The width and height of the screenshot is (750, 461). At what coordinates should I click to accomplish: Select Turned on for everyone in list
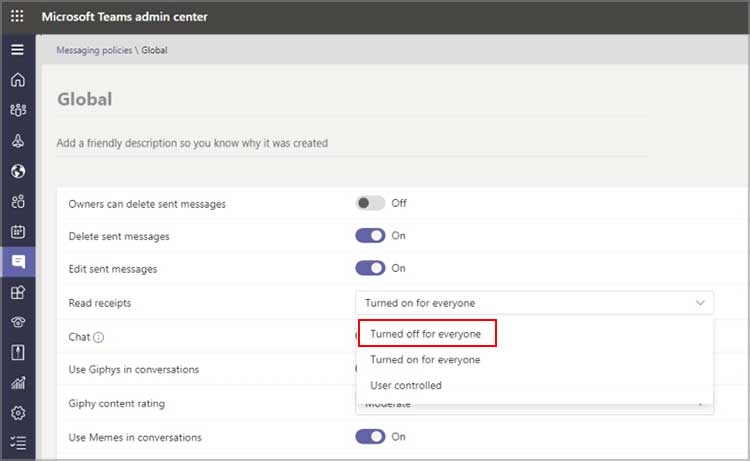(x=425, y=360)
